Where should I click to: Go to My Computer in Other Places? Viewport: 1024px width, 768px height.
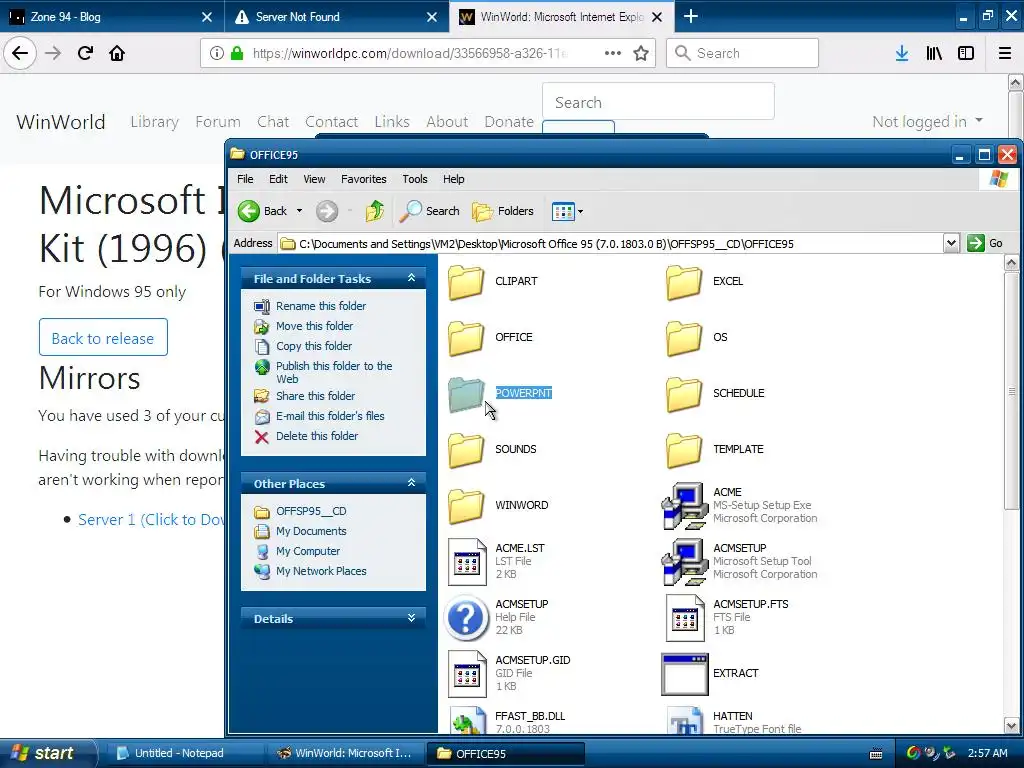click(x=308, y=551)
